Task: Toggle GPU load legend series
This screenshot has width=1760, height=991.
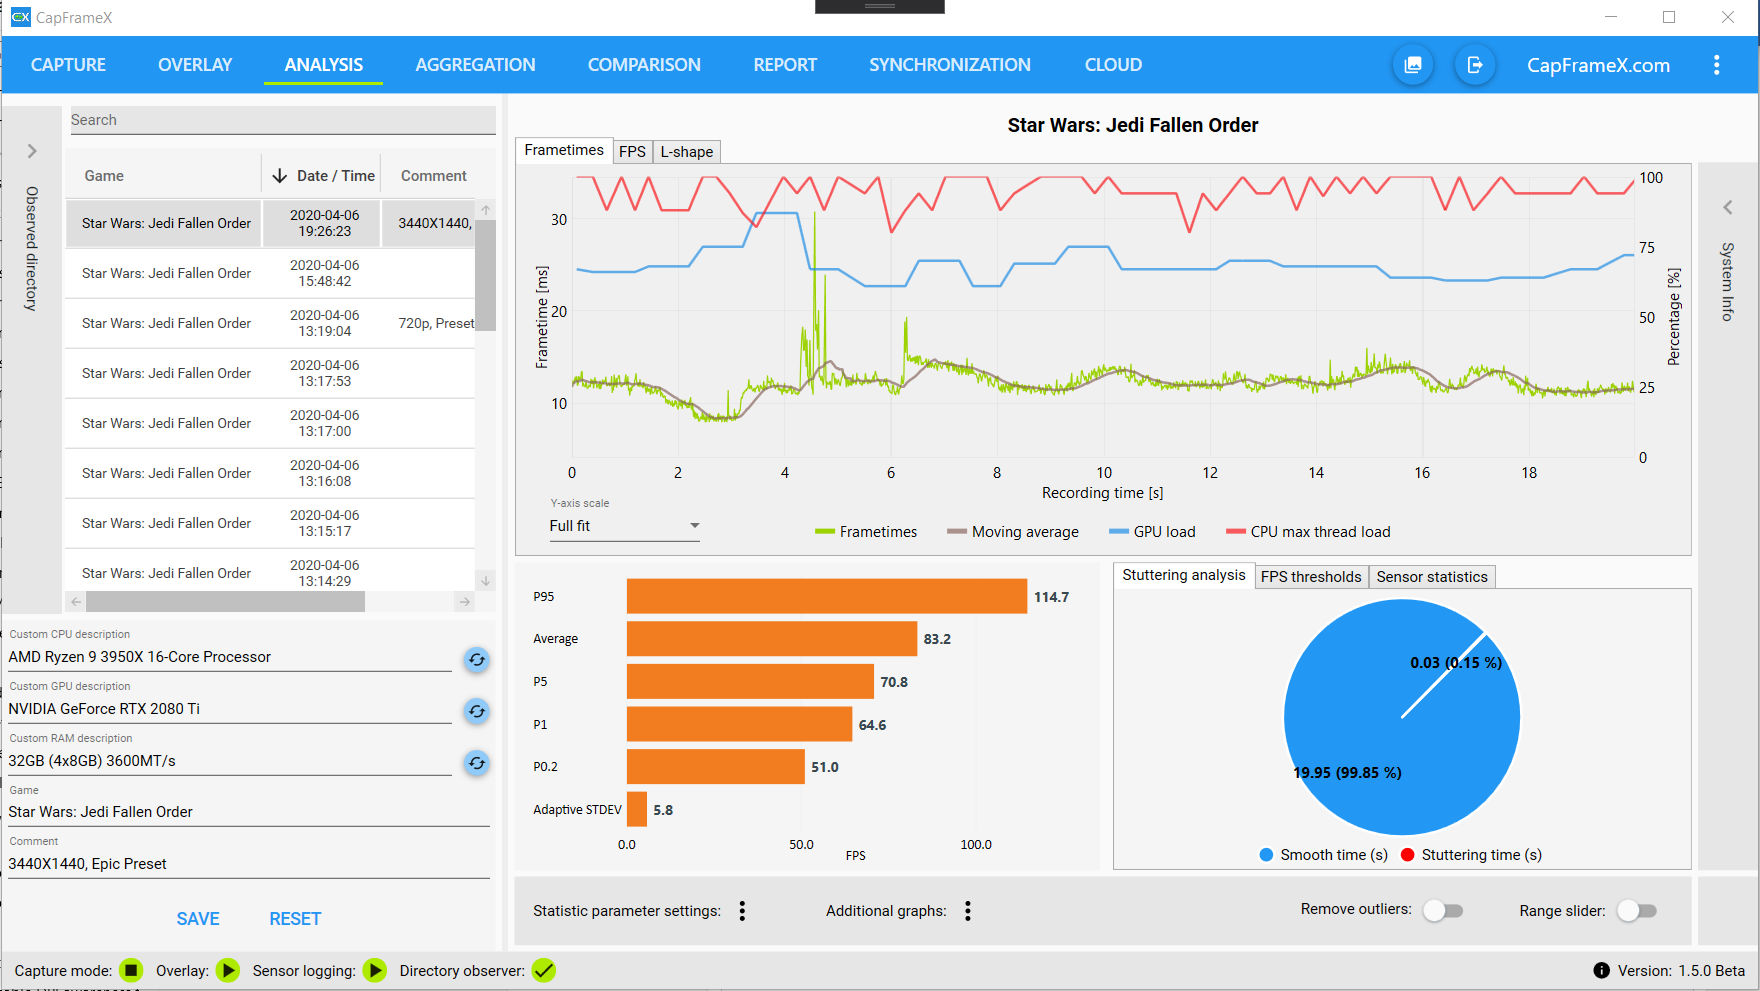Action: click(1152, 532)
